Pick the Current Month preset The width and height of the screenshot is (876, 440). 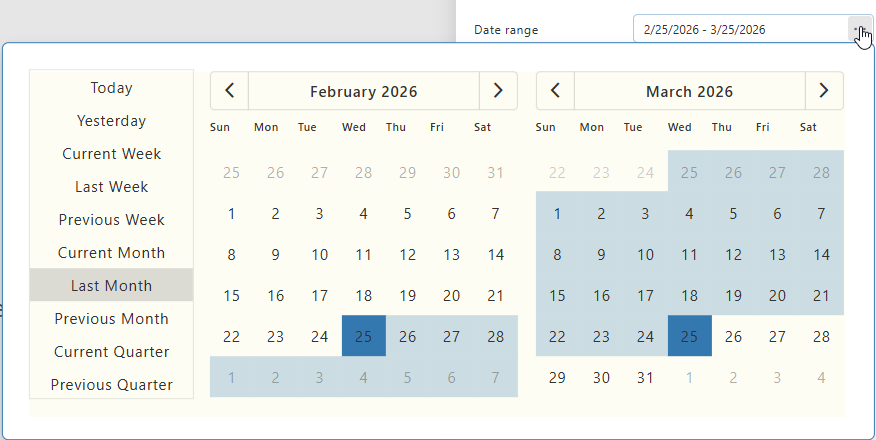pyautogui.click(x=111, y=253)
